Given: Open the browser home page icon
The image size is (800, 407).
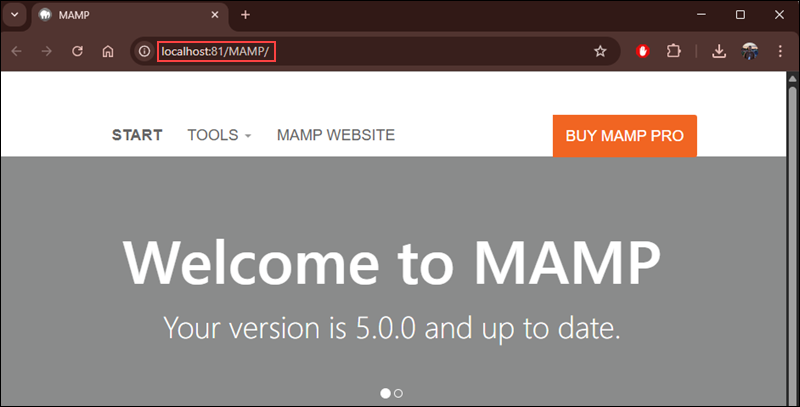Looking at the screenshot, I should coord(108,51).
